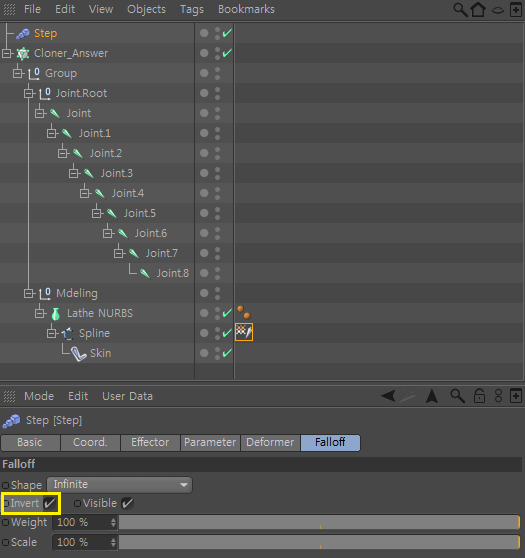Image resolution: width=525 pixels, height=558 pixels.
Task: Click the Joint.1 bone icon
Action: 67,133
